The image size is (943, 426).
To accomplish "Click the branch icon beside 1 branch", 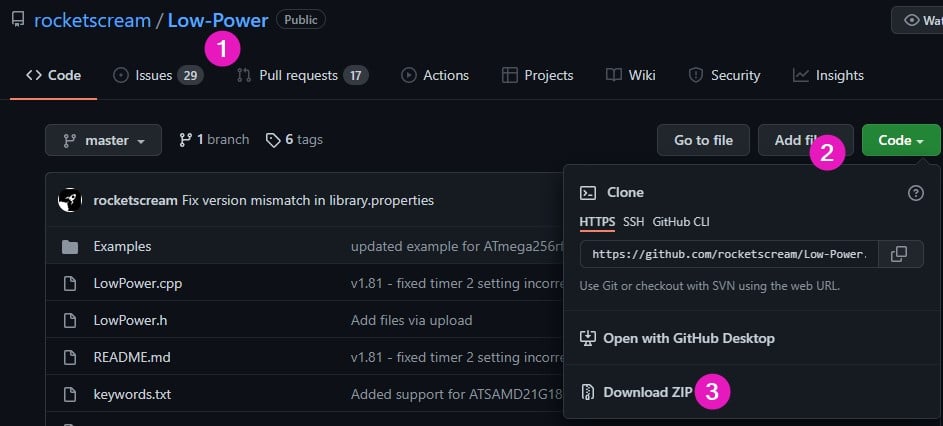I will [x=185, y=140].
